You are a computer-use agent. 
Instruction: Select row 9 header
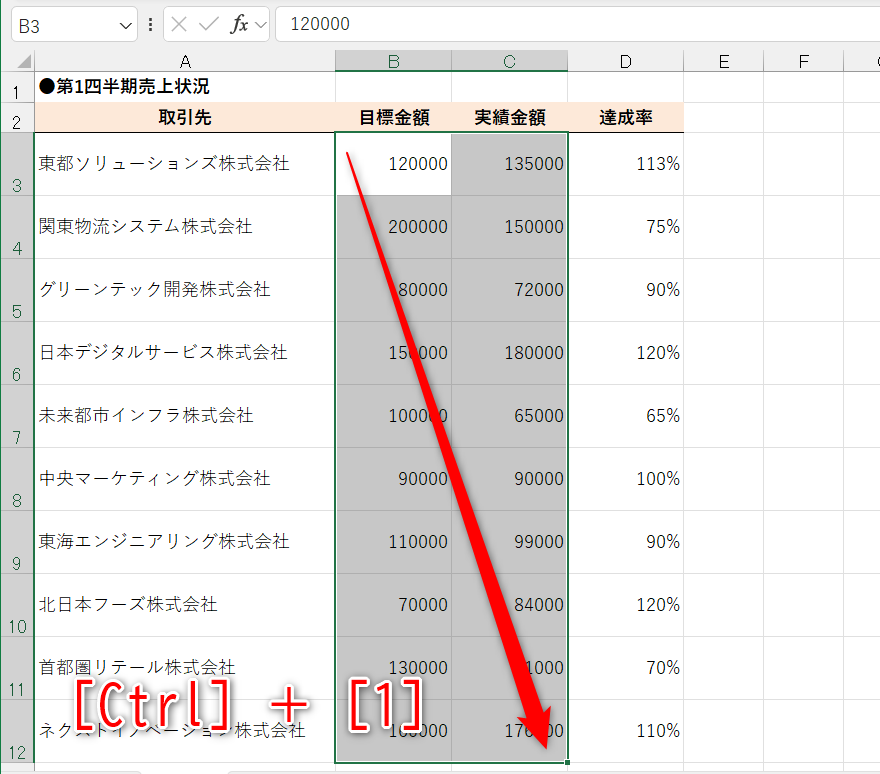(x=17, y=542)
